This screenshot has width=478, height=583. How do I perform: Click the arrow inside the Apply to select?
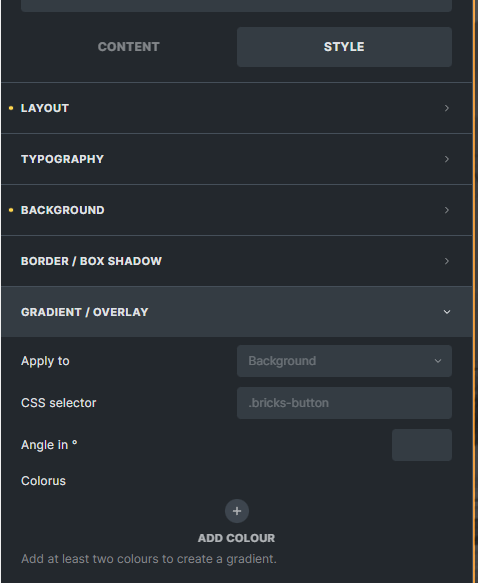pos(438,361)
